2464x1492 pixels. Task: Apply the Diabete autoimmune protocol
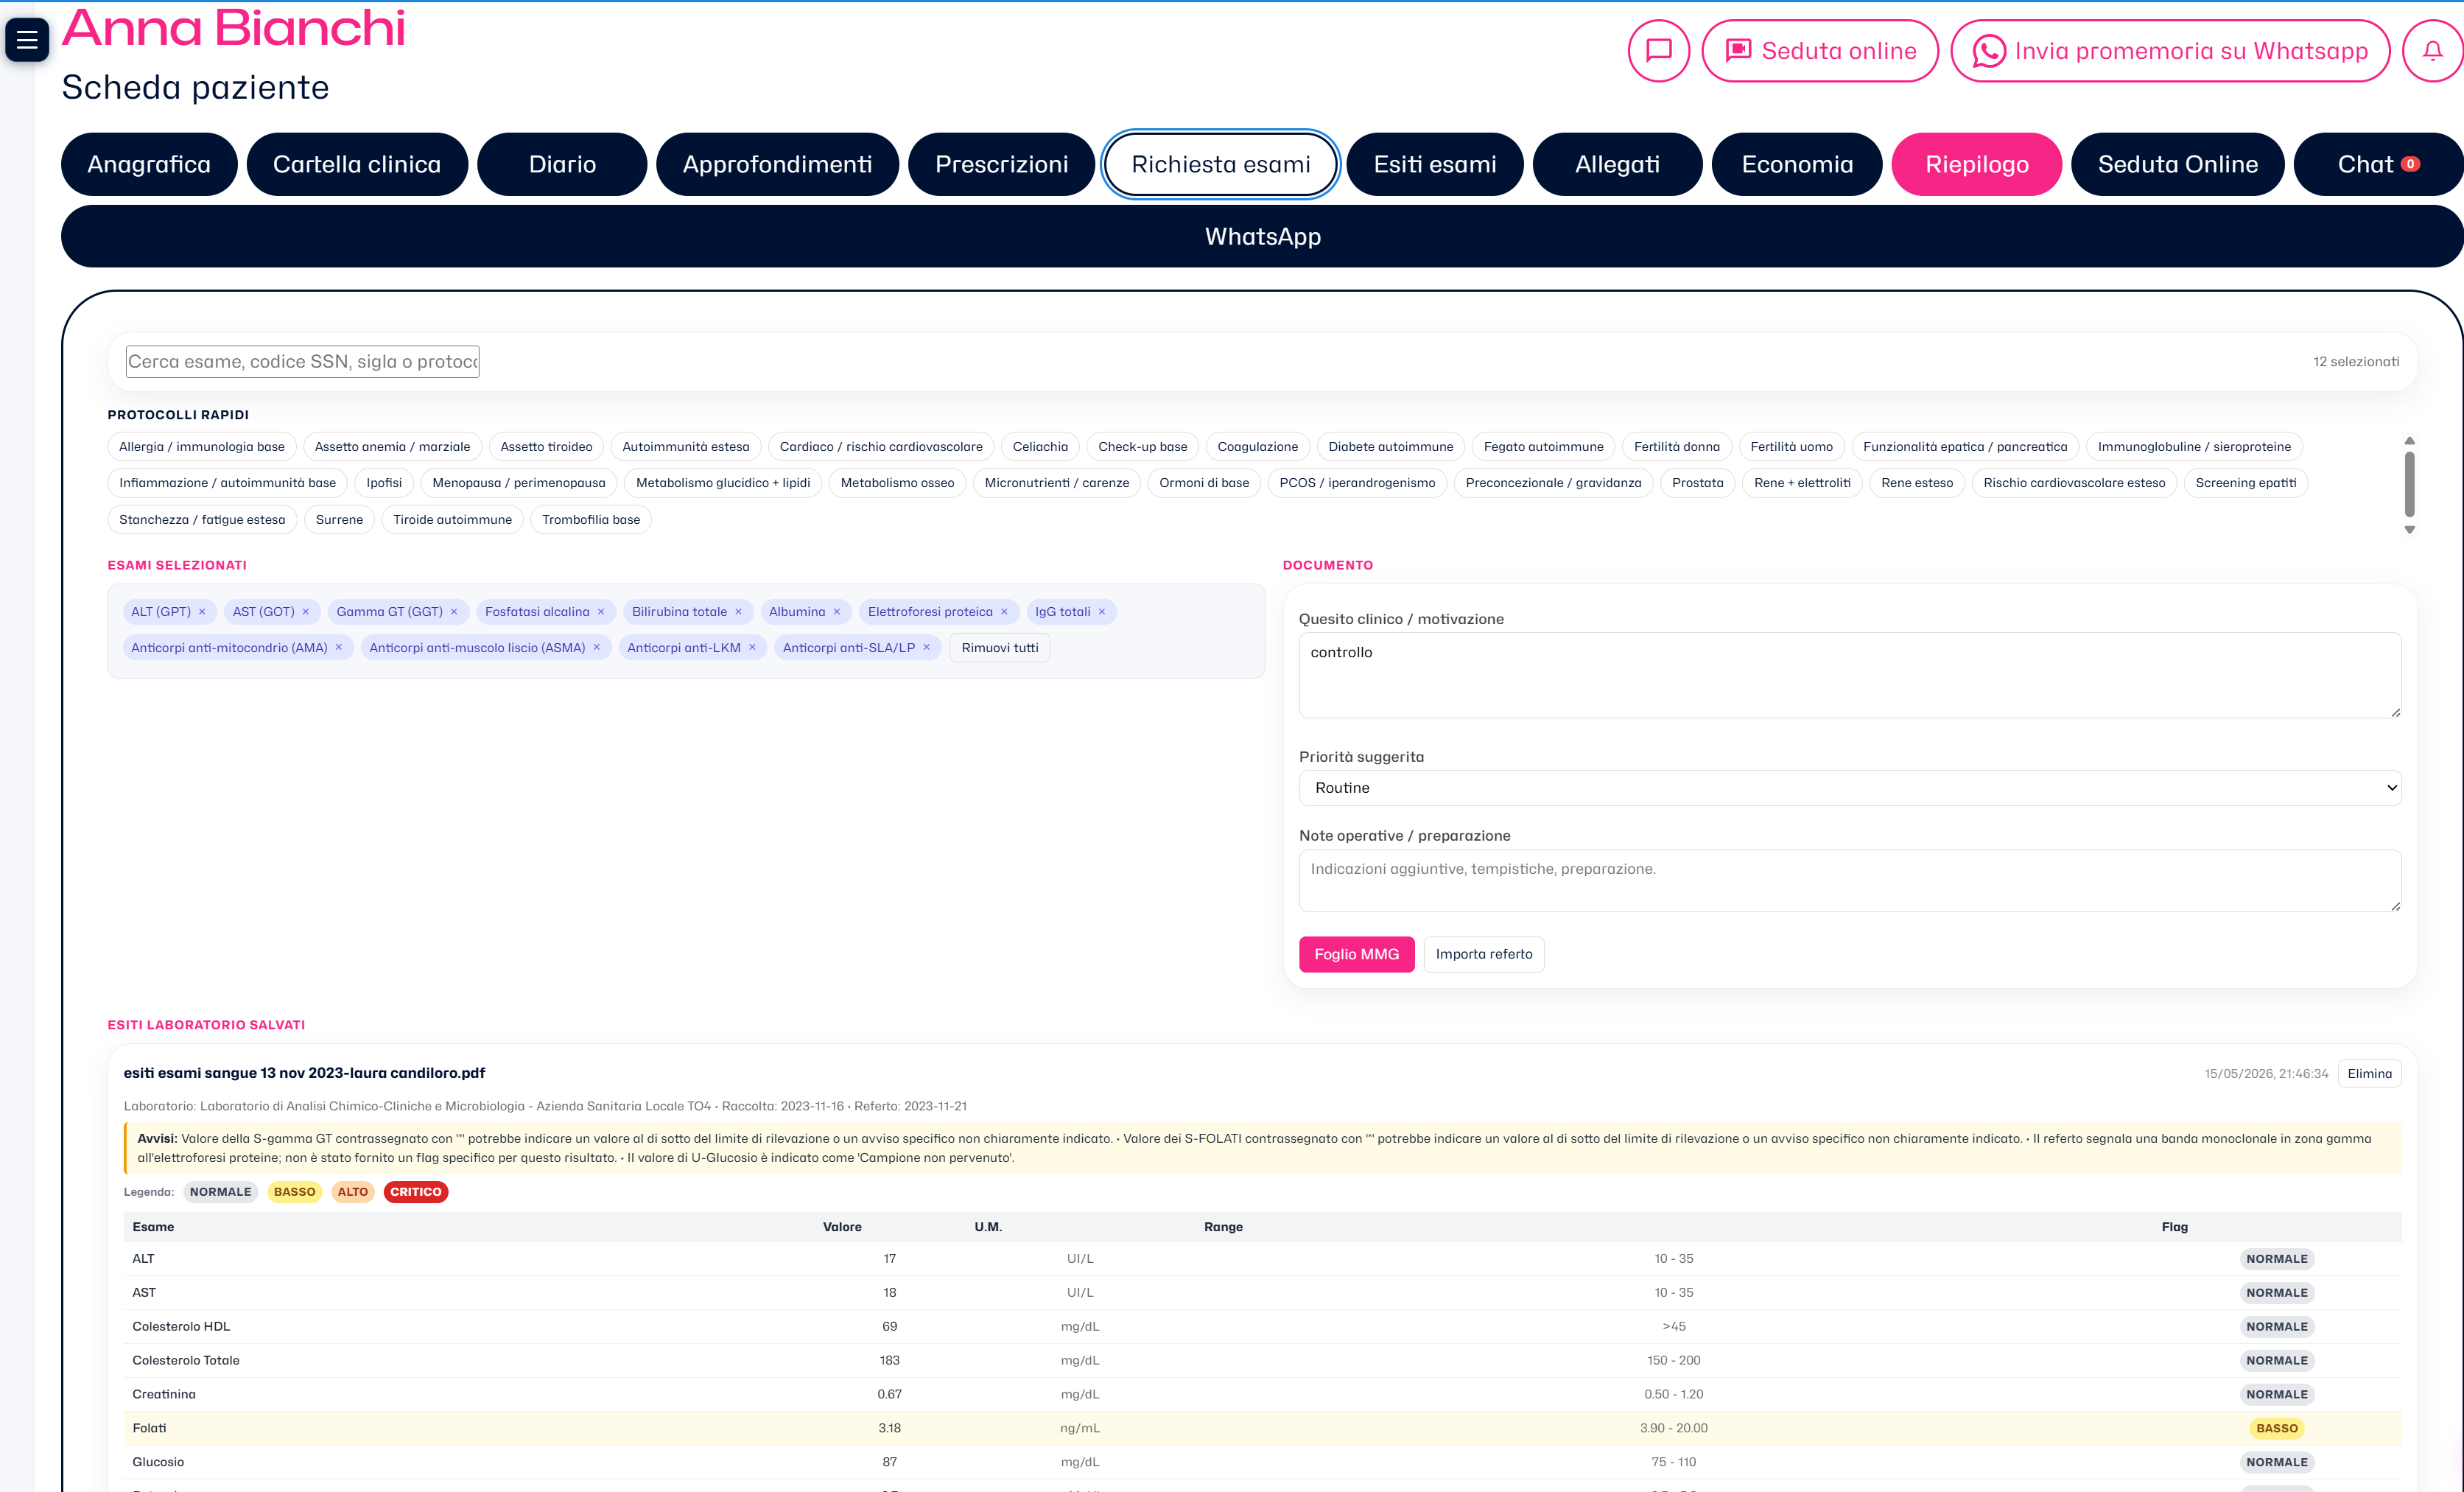pyautogui.click(x=1391, y=447)
